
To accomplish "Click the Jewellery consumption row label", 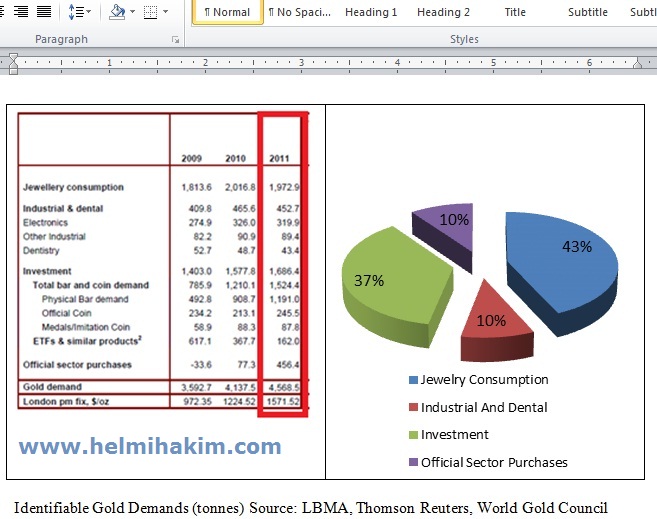I will [73, 187].
